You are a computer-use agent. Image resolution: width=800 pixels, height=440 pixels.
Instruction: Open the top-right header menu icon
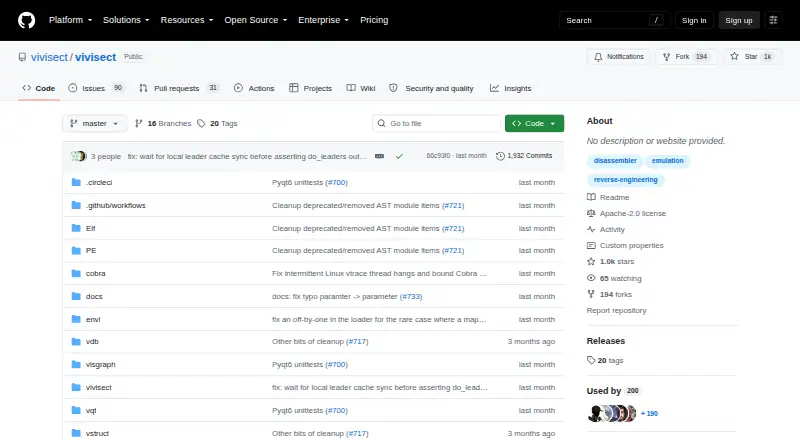[x=773, y=20]
